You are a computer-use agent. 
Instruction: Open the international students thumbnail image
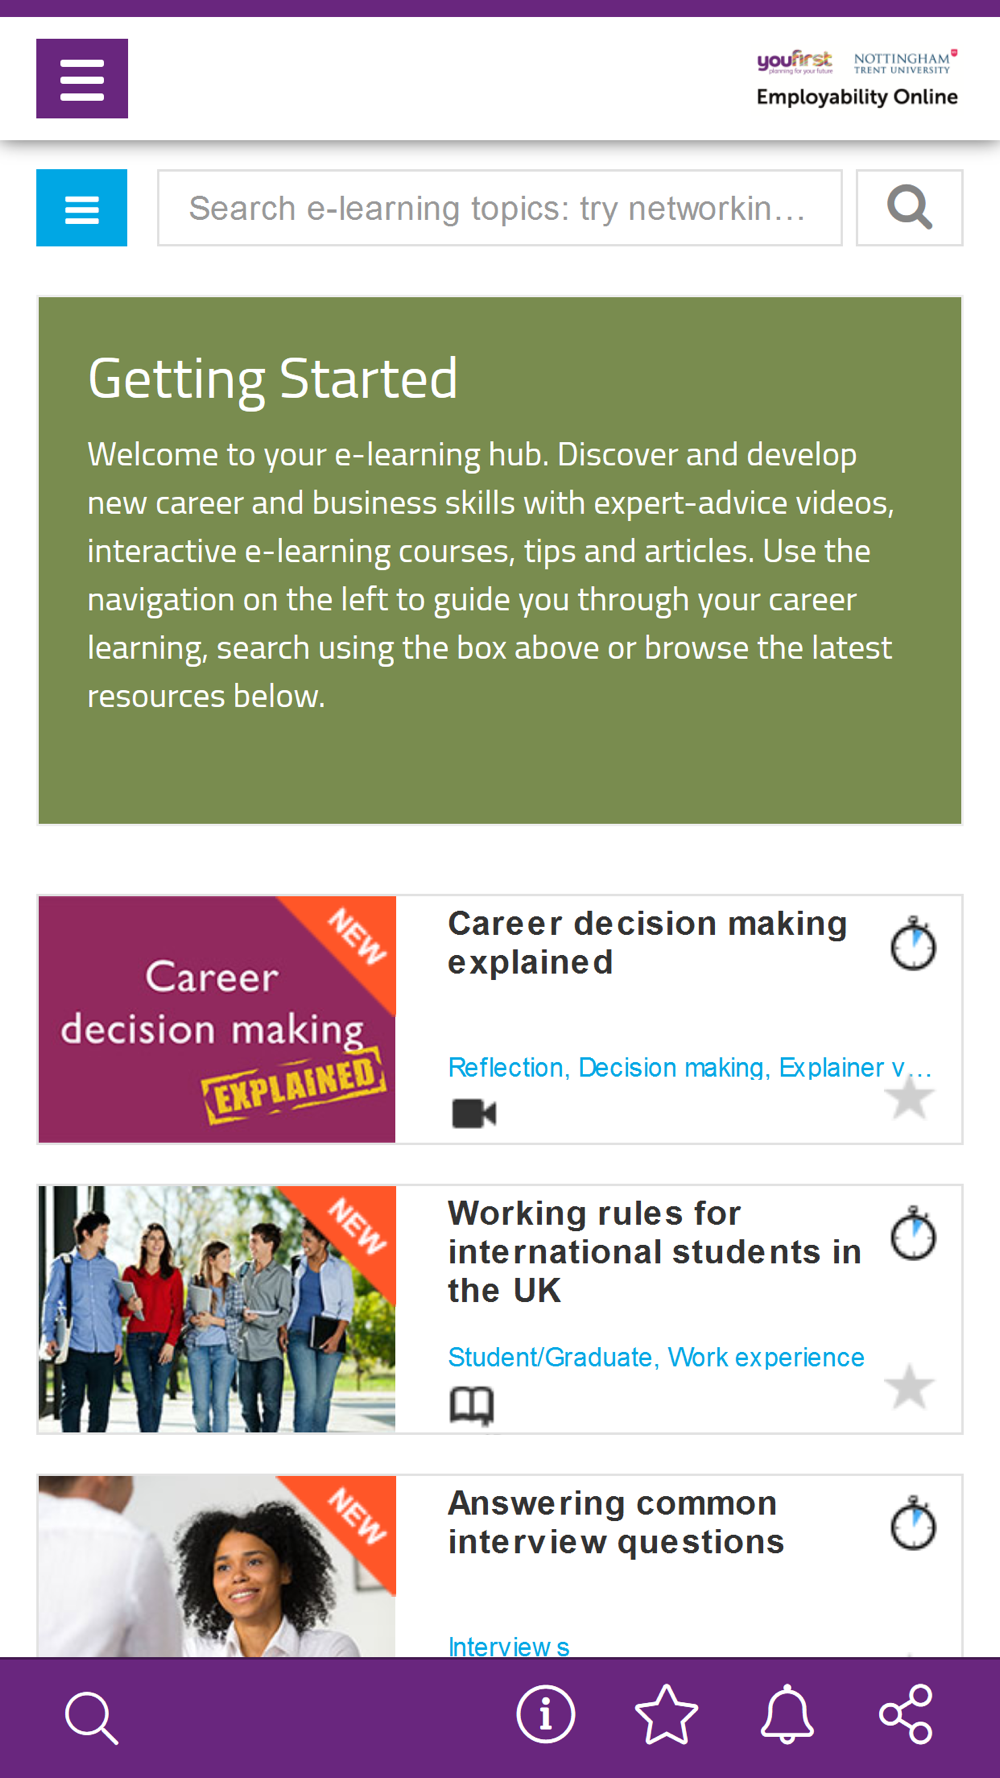pyautogui.click(x=217, y=1309)
